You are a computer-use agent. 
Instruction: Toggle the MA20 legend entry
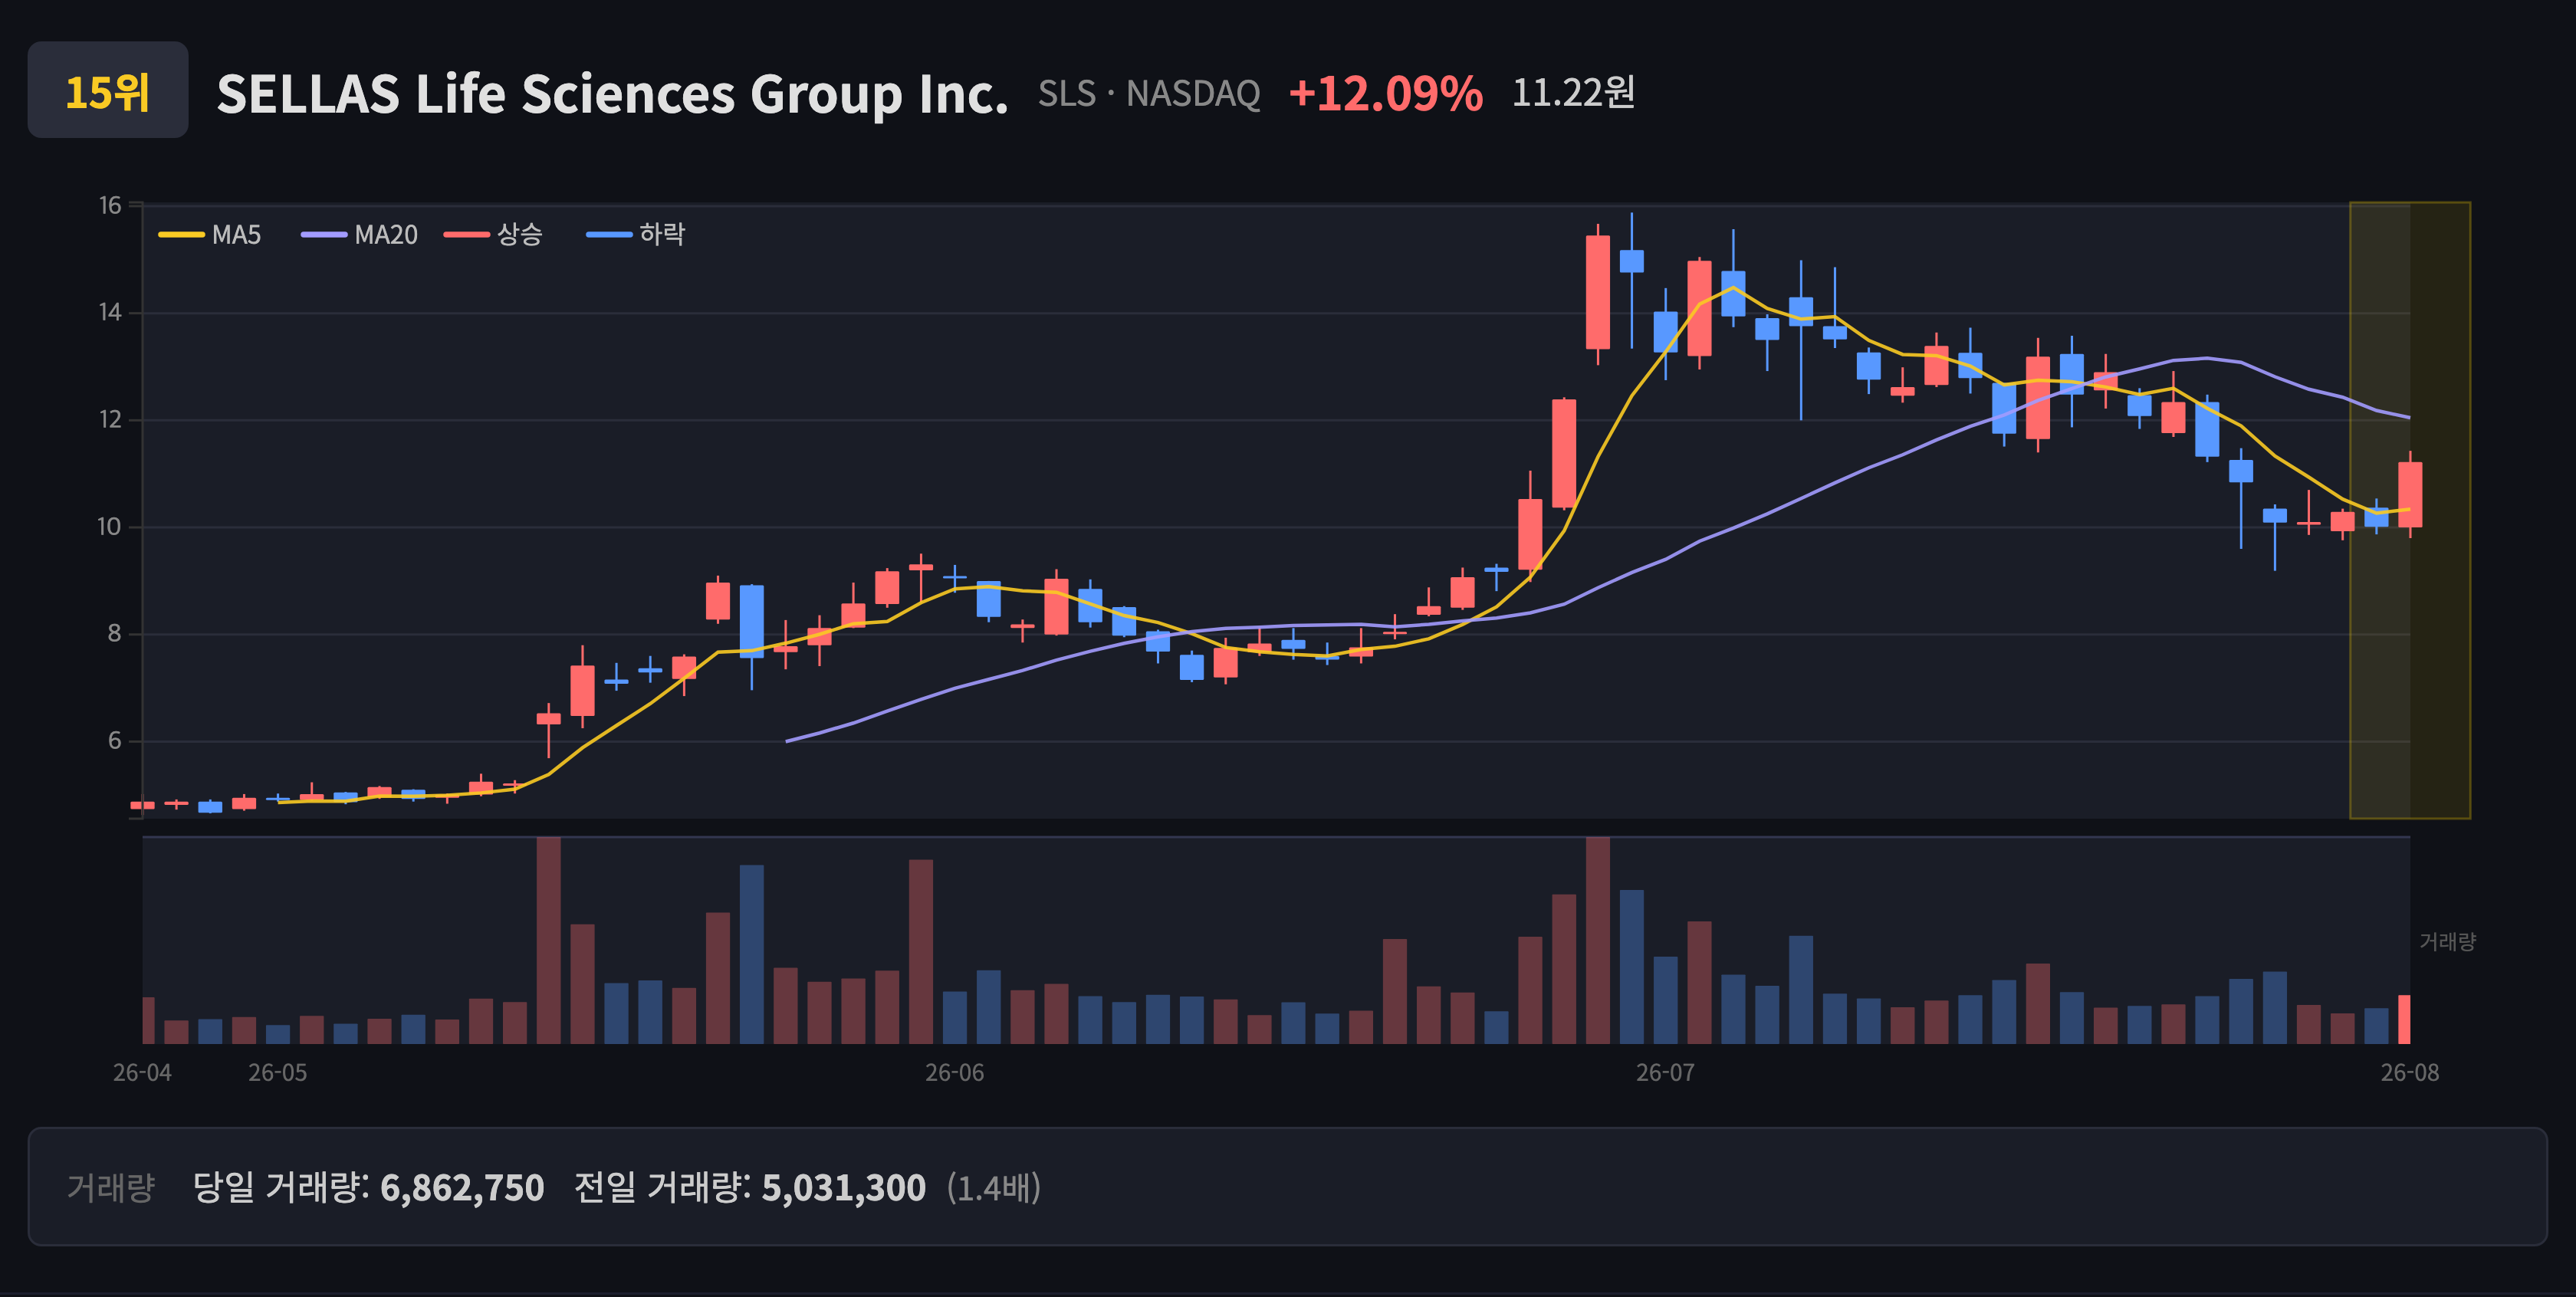click(360, 234)
